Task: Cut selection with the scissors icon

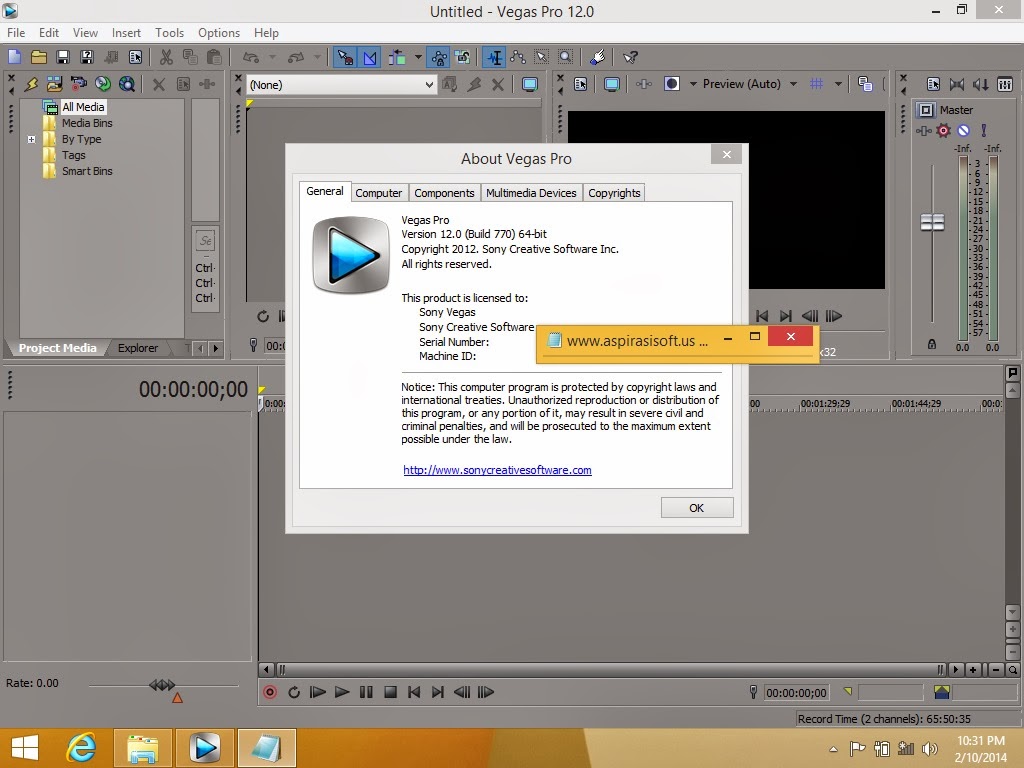Action: (x=166, y=57)
